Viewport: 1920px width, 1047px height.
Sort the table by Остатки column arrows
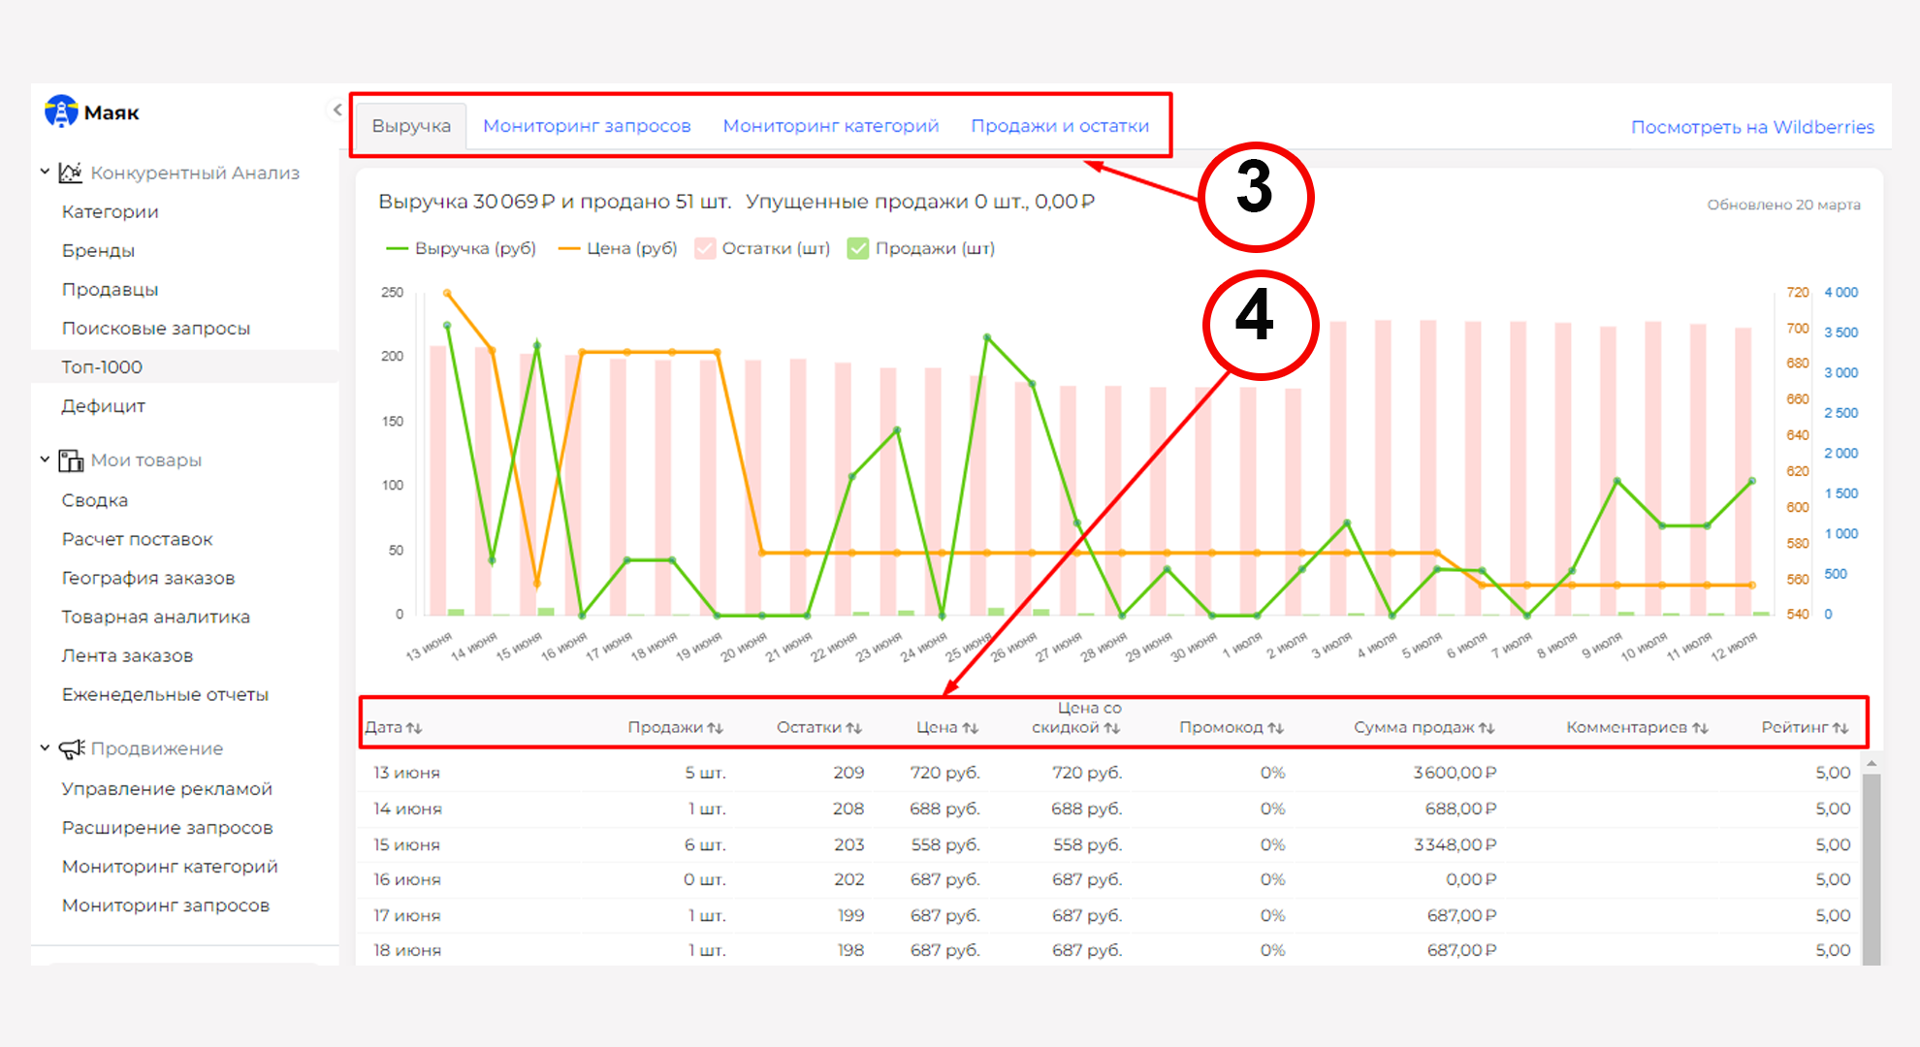tap(853, 728)
